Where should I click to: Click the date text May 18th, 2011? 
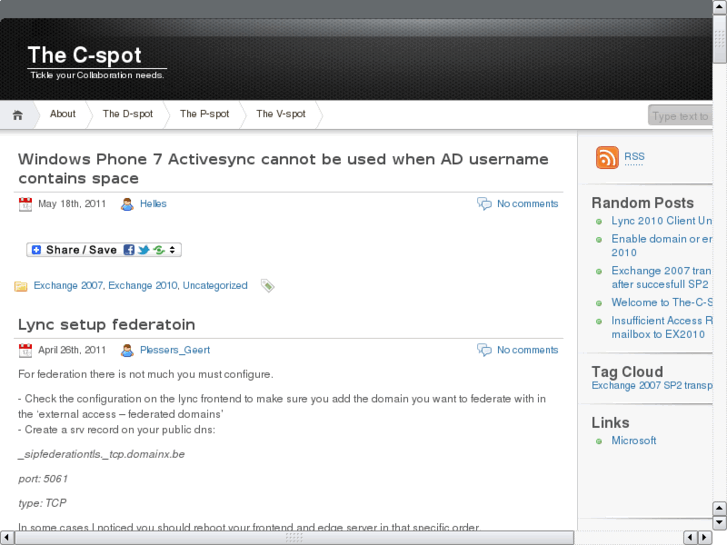click(x=72, y=204)
